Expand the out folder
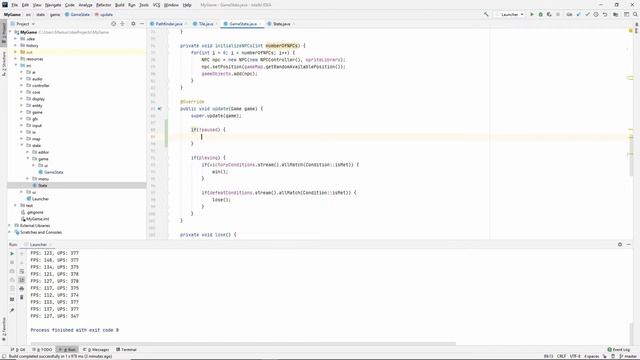The image size is (640, 360). (x=16, y=52)
